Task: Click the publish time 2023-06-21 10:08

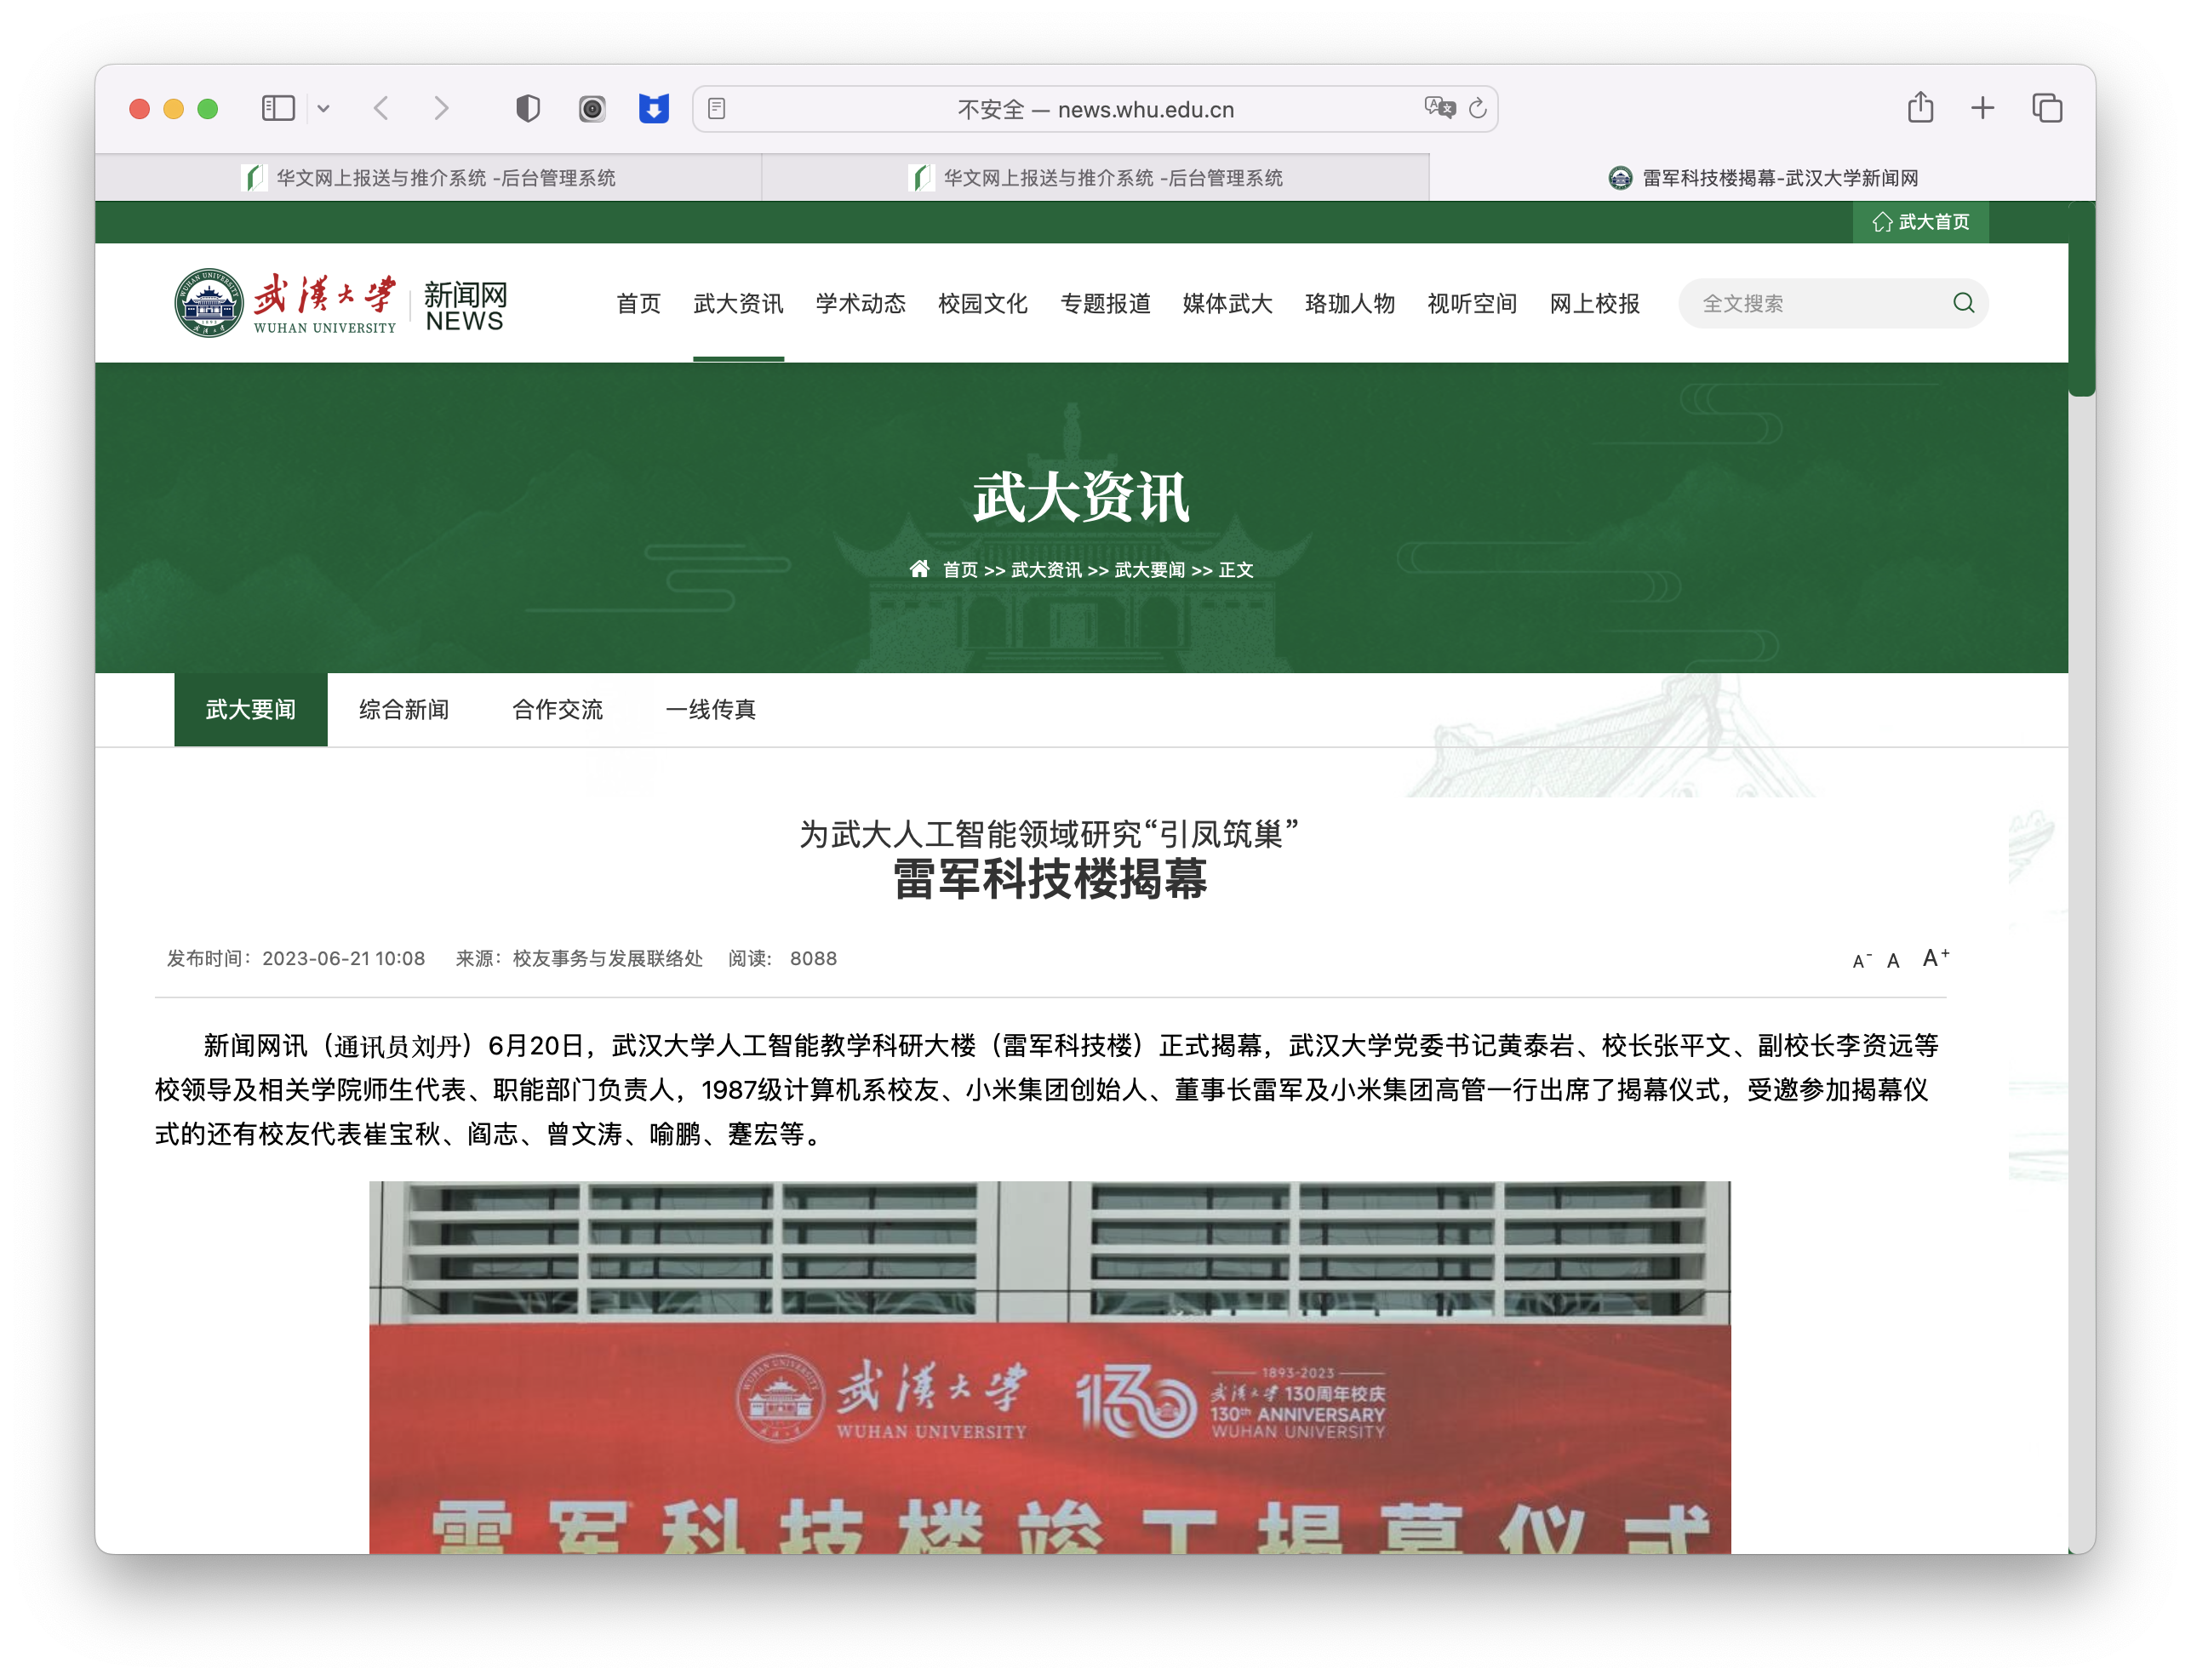Action: coord(343,959)
